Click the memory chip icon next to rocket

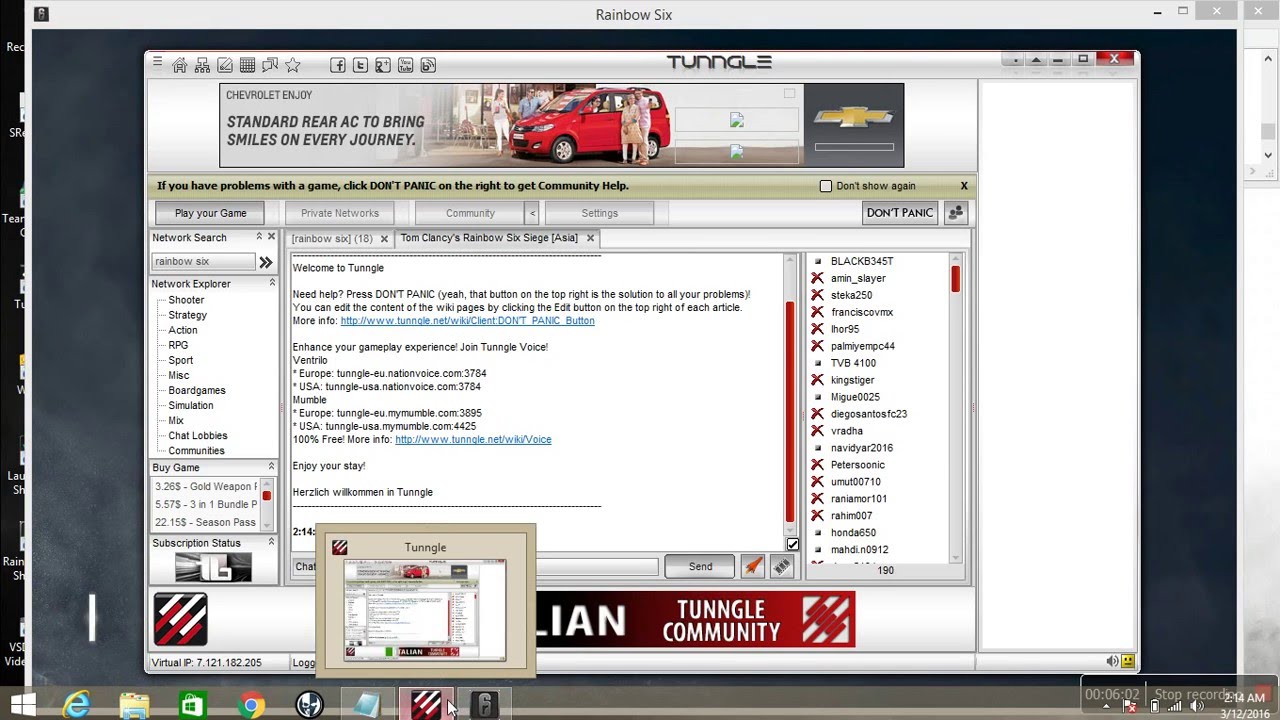click(782, 567)
